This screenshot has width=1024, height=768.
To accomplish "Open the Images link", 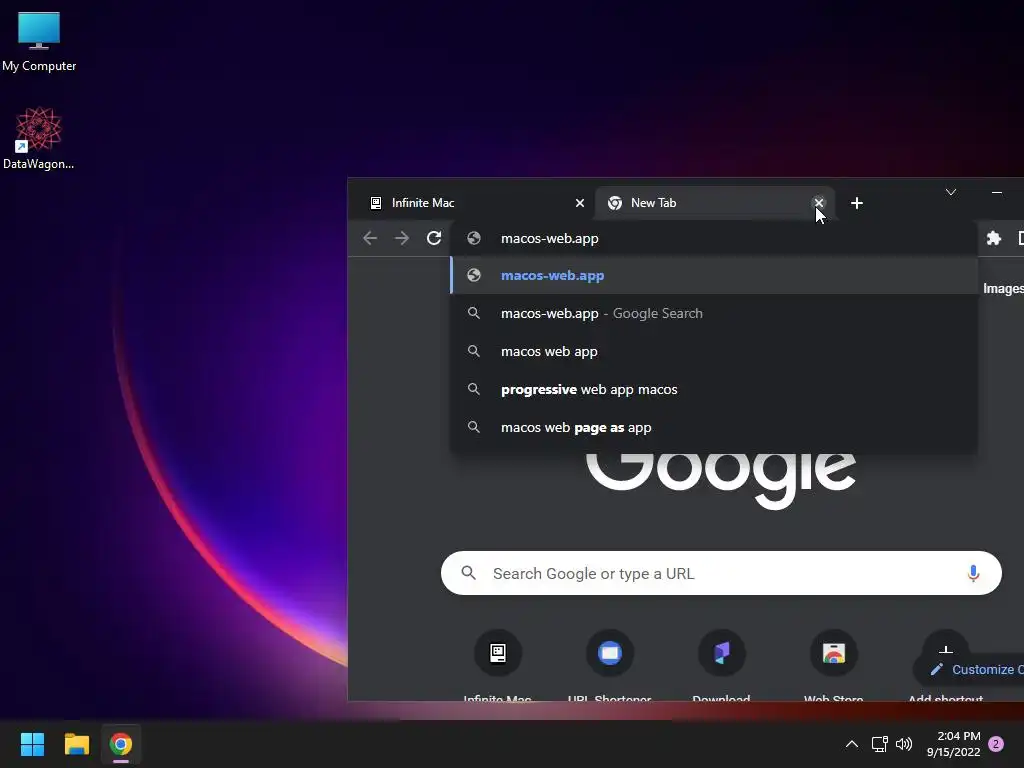I will (x=1003, y=289).
